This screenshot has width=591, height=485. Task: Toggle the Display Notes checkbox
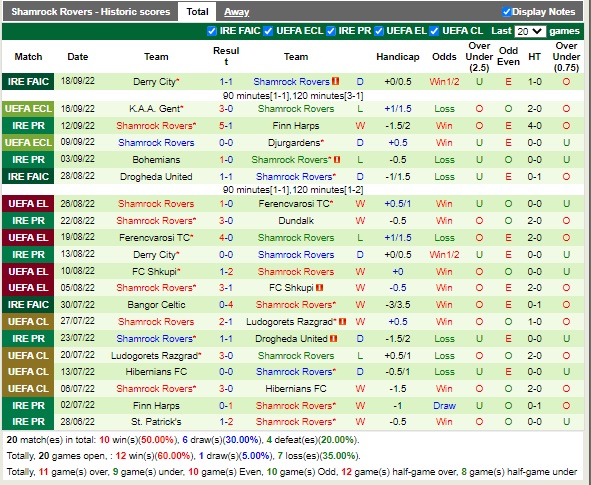507,12
